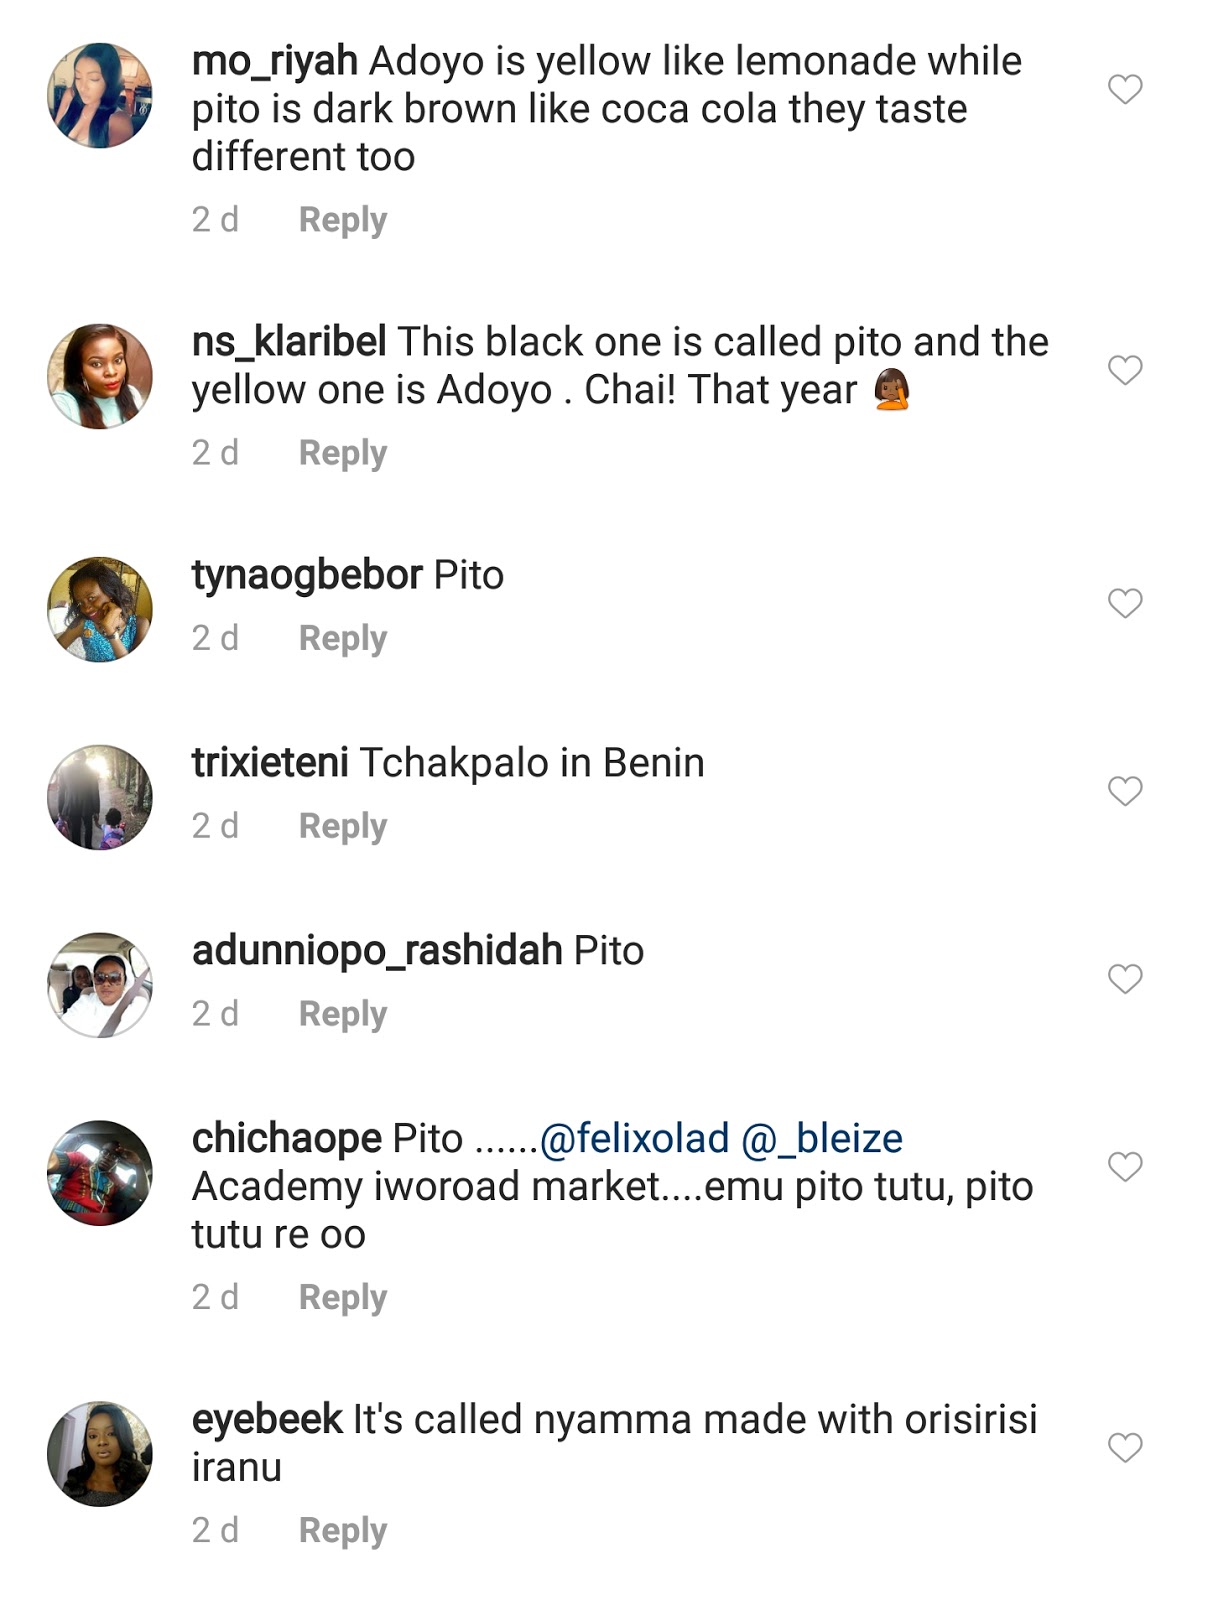Reply to eyebeek's comment

pos(342,1530)
